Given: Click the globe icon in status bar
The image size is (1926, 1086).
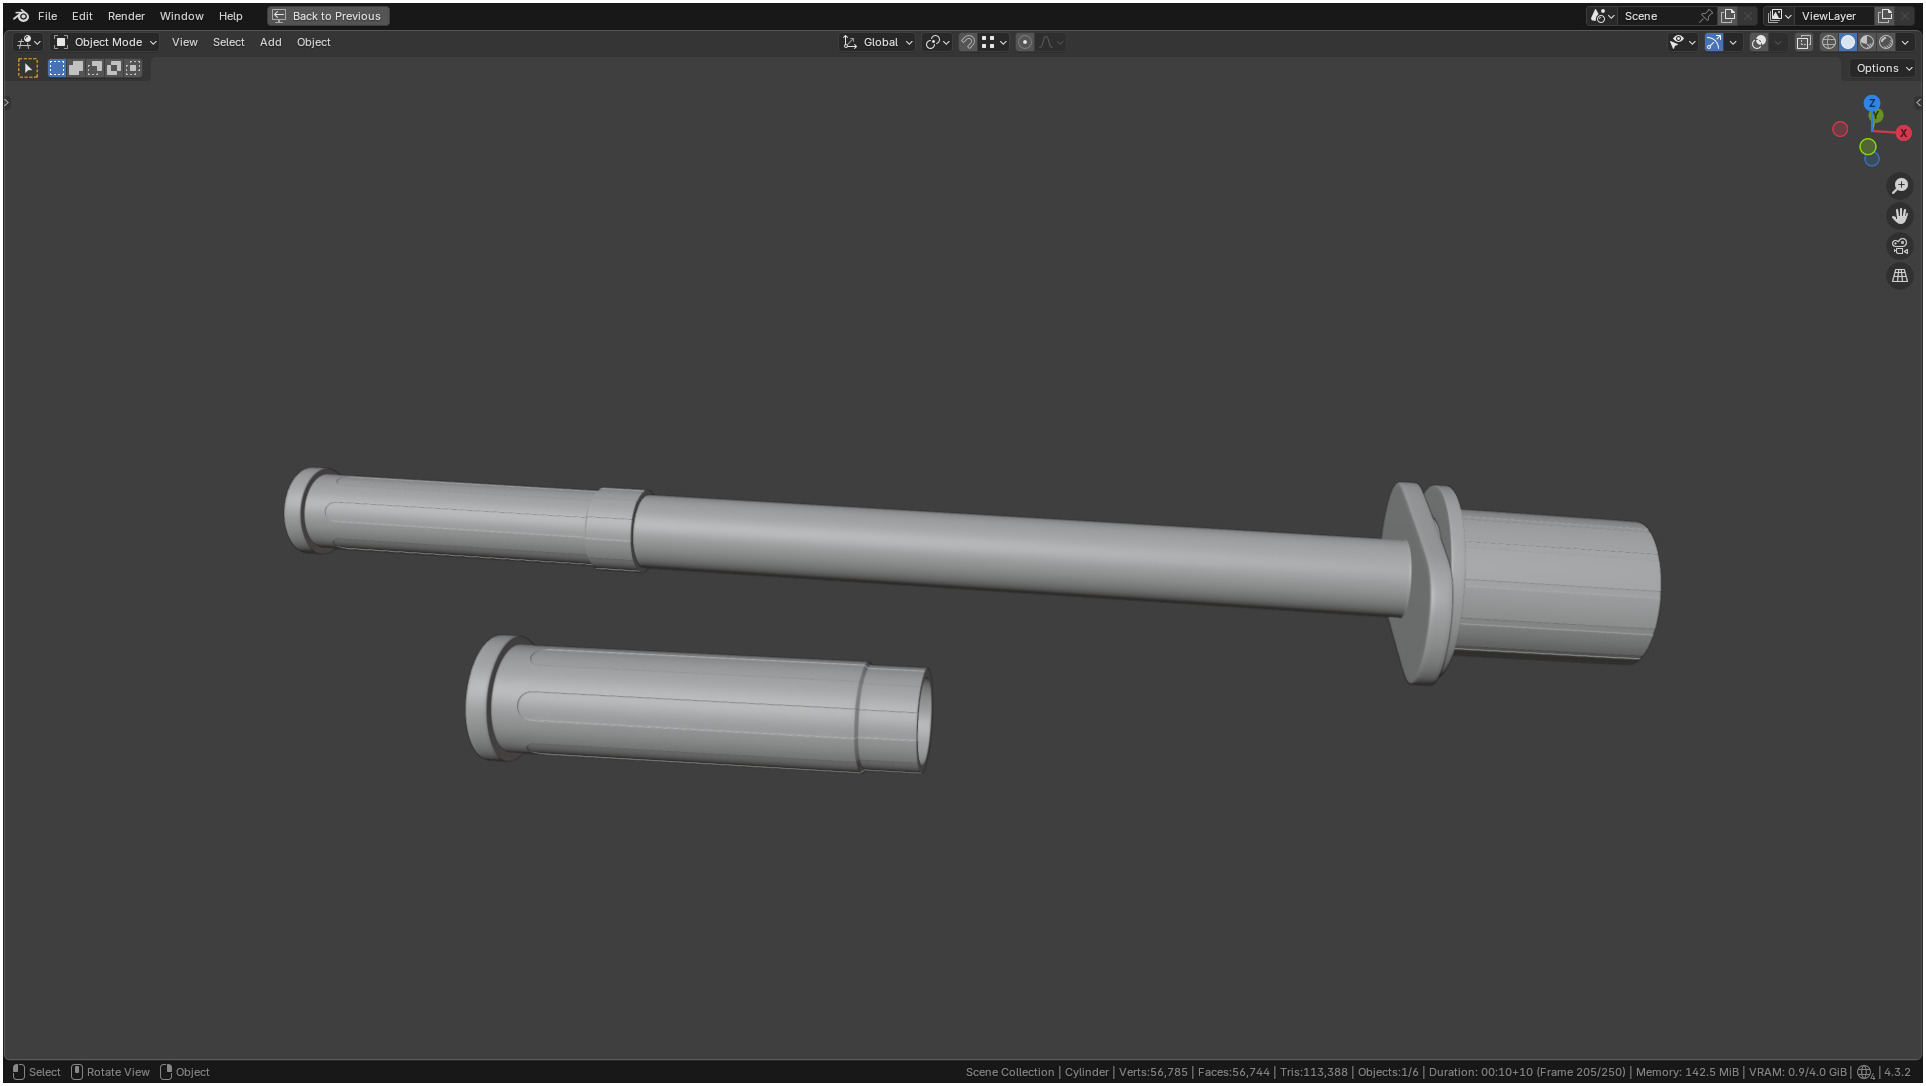Looking at the screenshot, I should click(x=1865, y=1072).
